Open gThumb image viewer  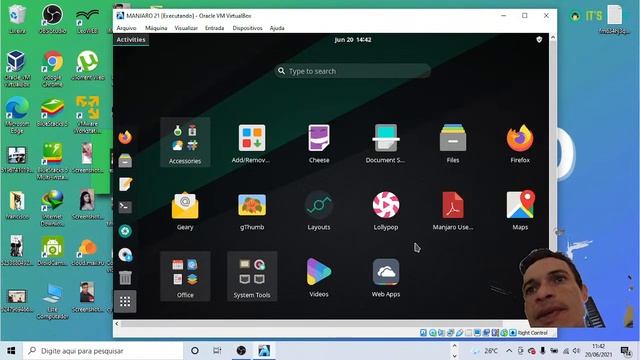coord(252,211)
